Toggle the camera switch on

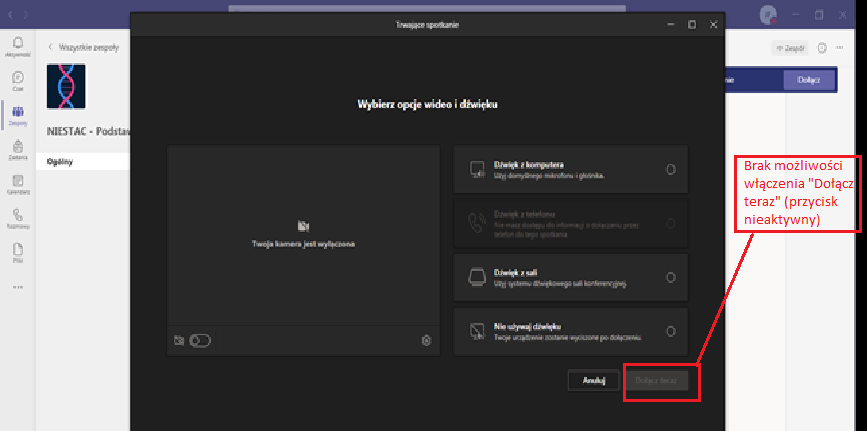[200, 341]
